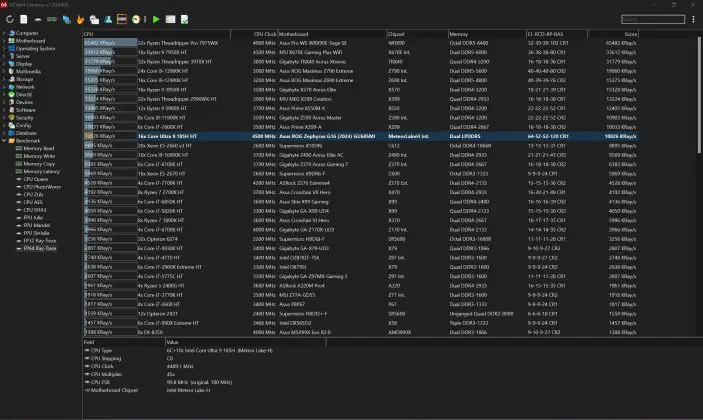Expand the Motherboard tree node arrow
This screenshot has width=703, height=420.
[4, 41]
